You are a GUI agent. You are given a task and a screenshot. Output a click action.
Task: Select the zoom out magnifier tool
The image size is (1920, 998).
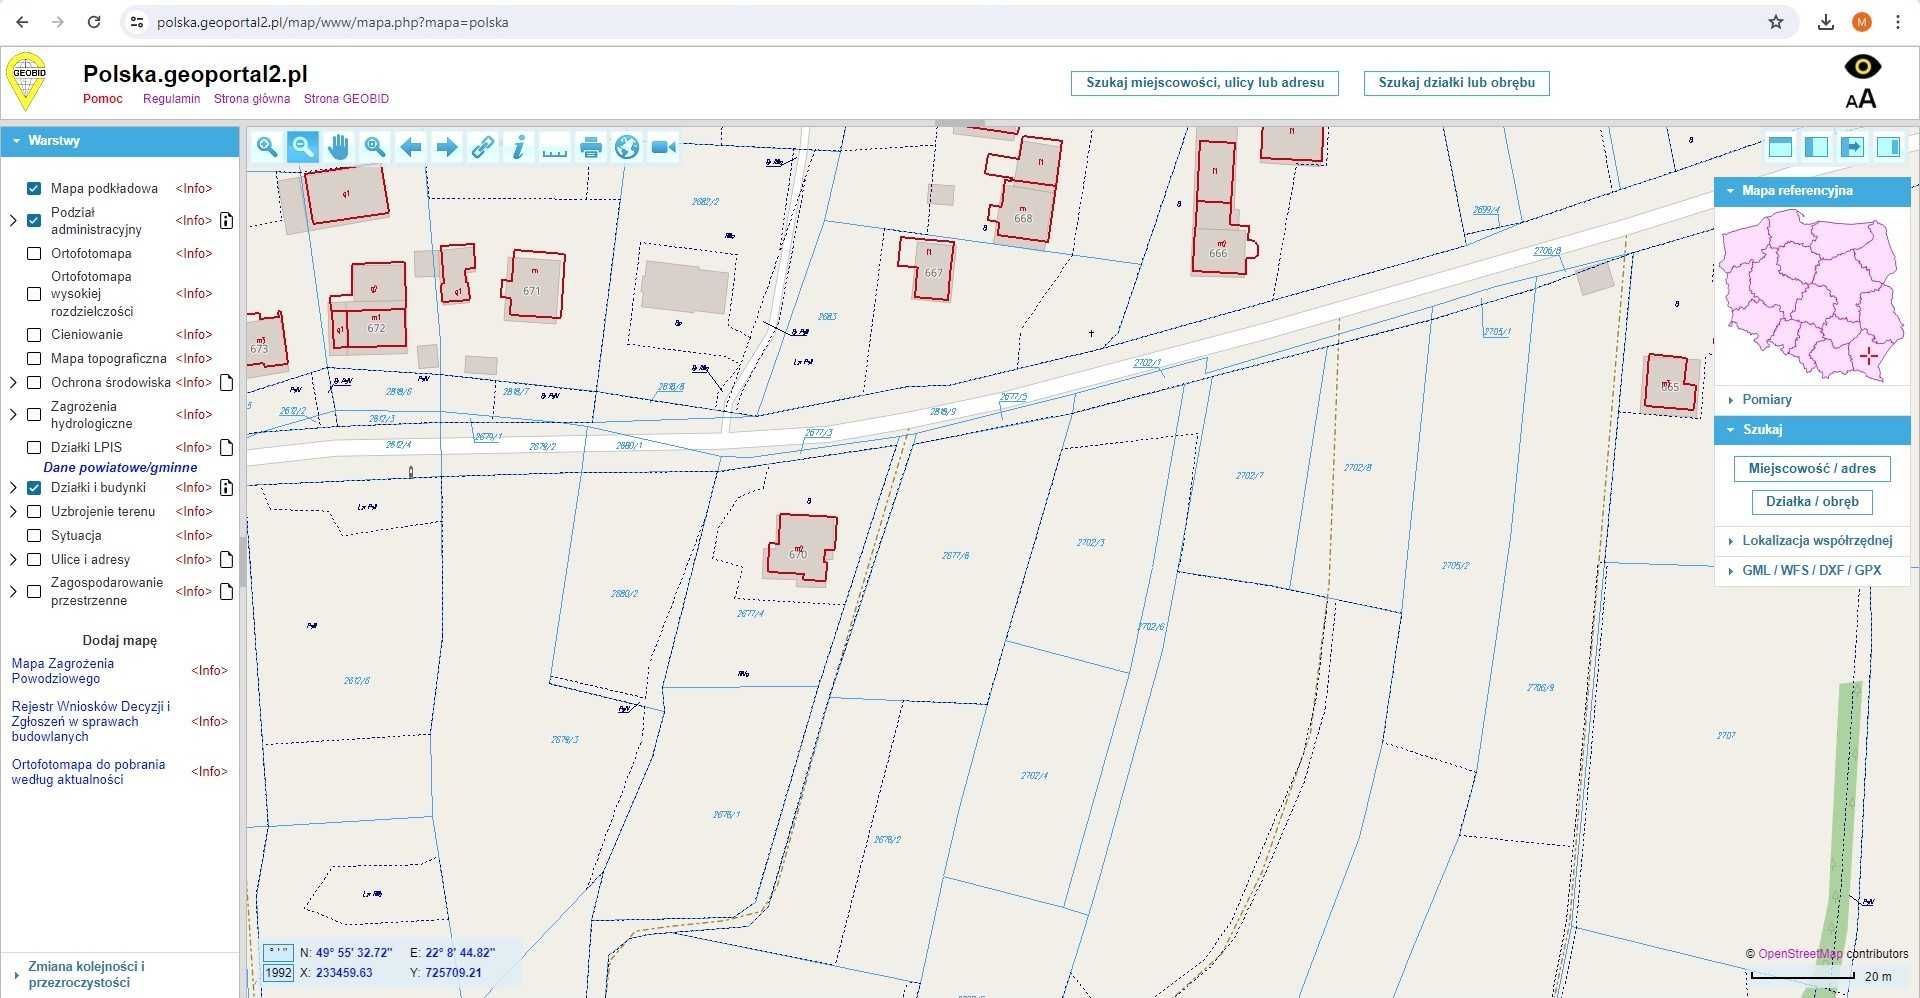pyautogui.click(x=302, y=147)
